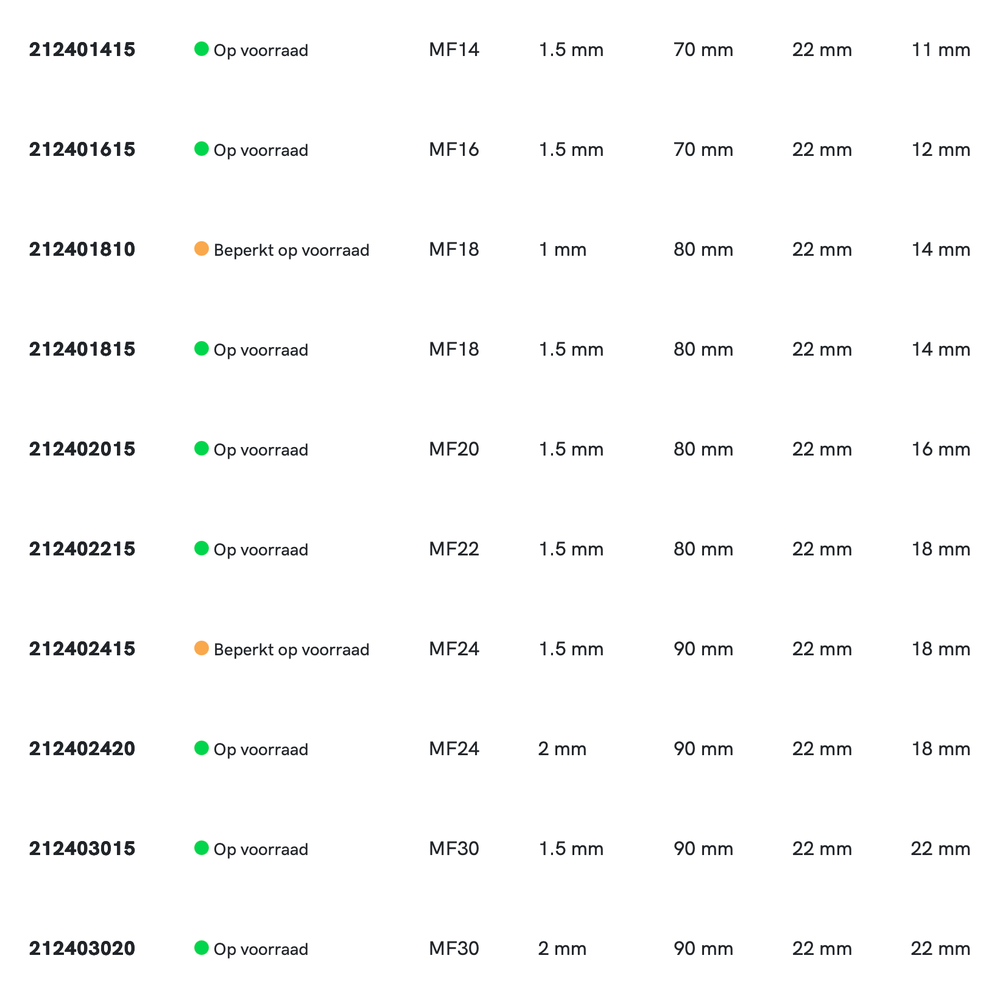This screenshot has height=1000, width=1000.
Task: Click "Beperkt op voorraad" text for 212401810
Action: [x=291, y=250]
